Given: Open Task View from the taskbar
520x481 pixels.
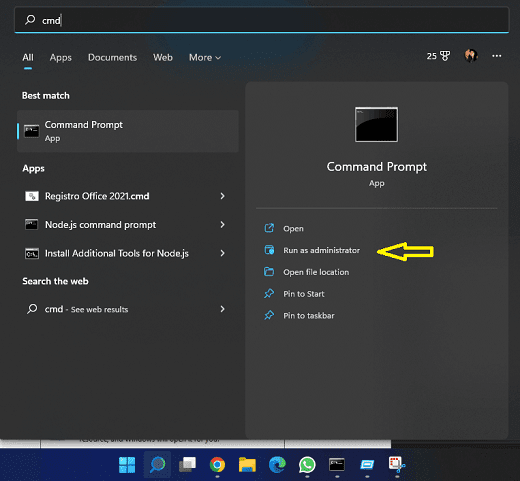Looking at the screenshot, I should pos(187,465).
